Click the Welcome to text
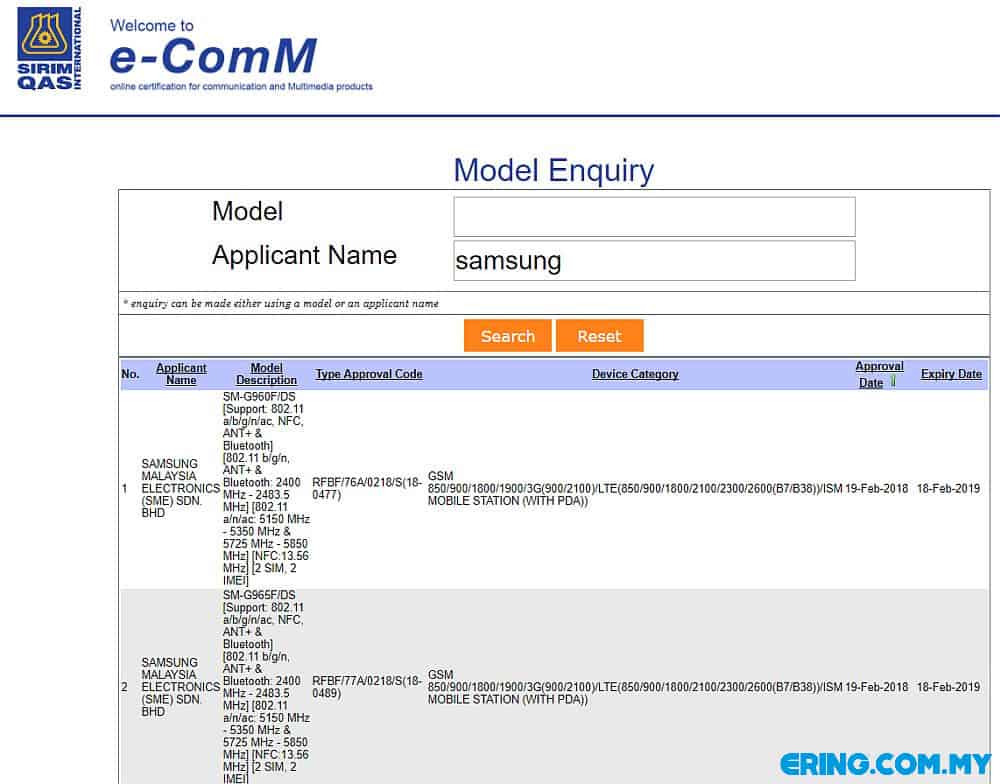 tap(152, 26)
